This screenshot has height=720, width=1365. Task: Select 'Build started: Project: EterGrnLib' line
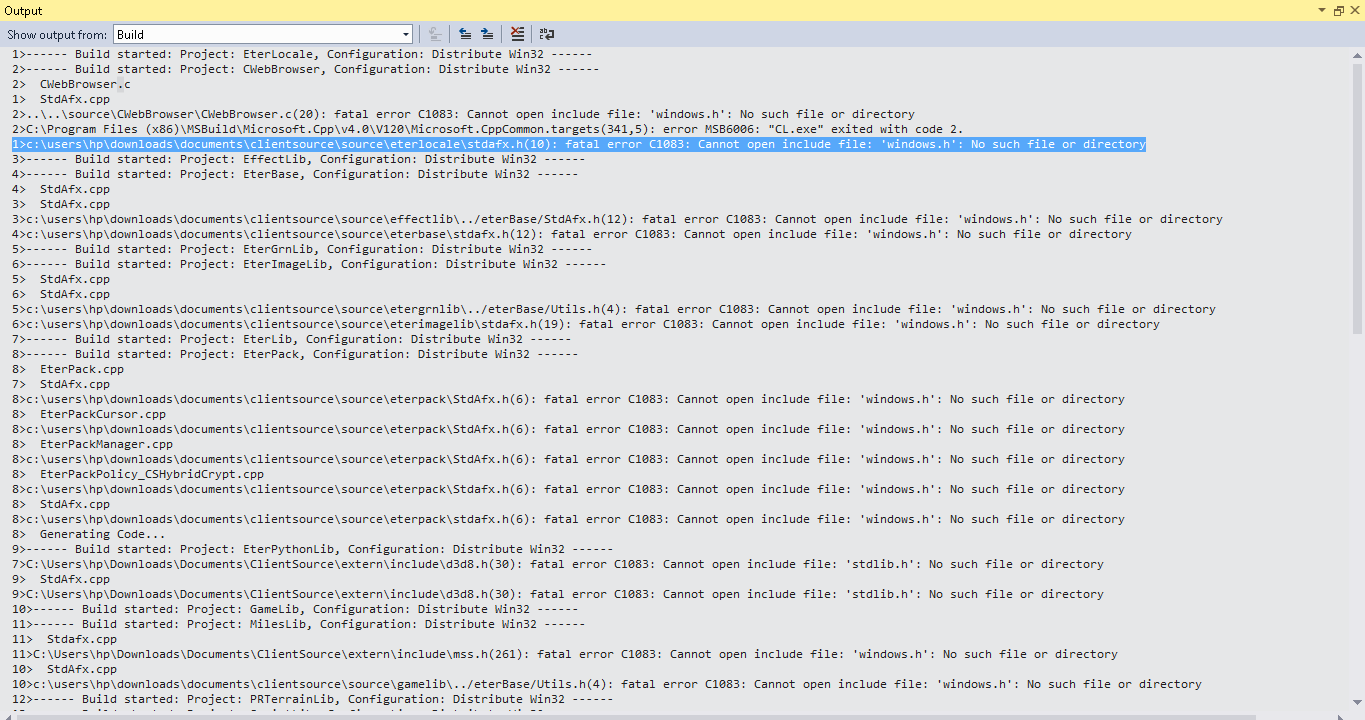[302, 249]
